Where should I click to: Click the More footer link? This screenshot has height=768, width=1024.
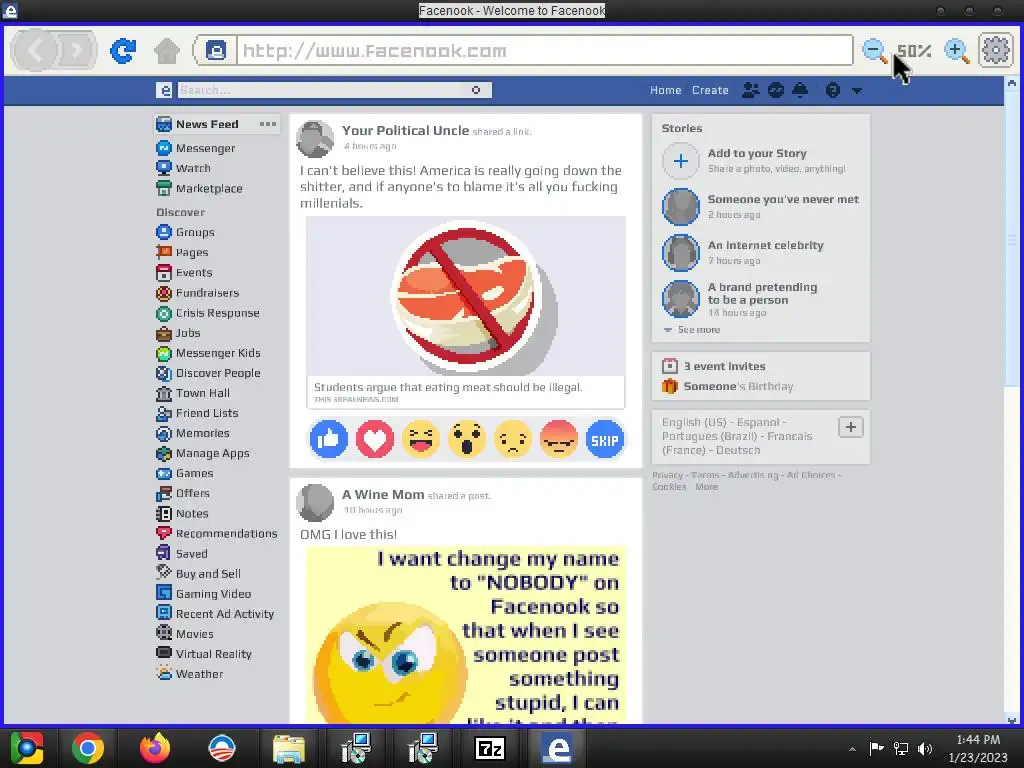tap(707, 487)
